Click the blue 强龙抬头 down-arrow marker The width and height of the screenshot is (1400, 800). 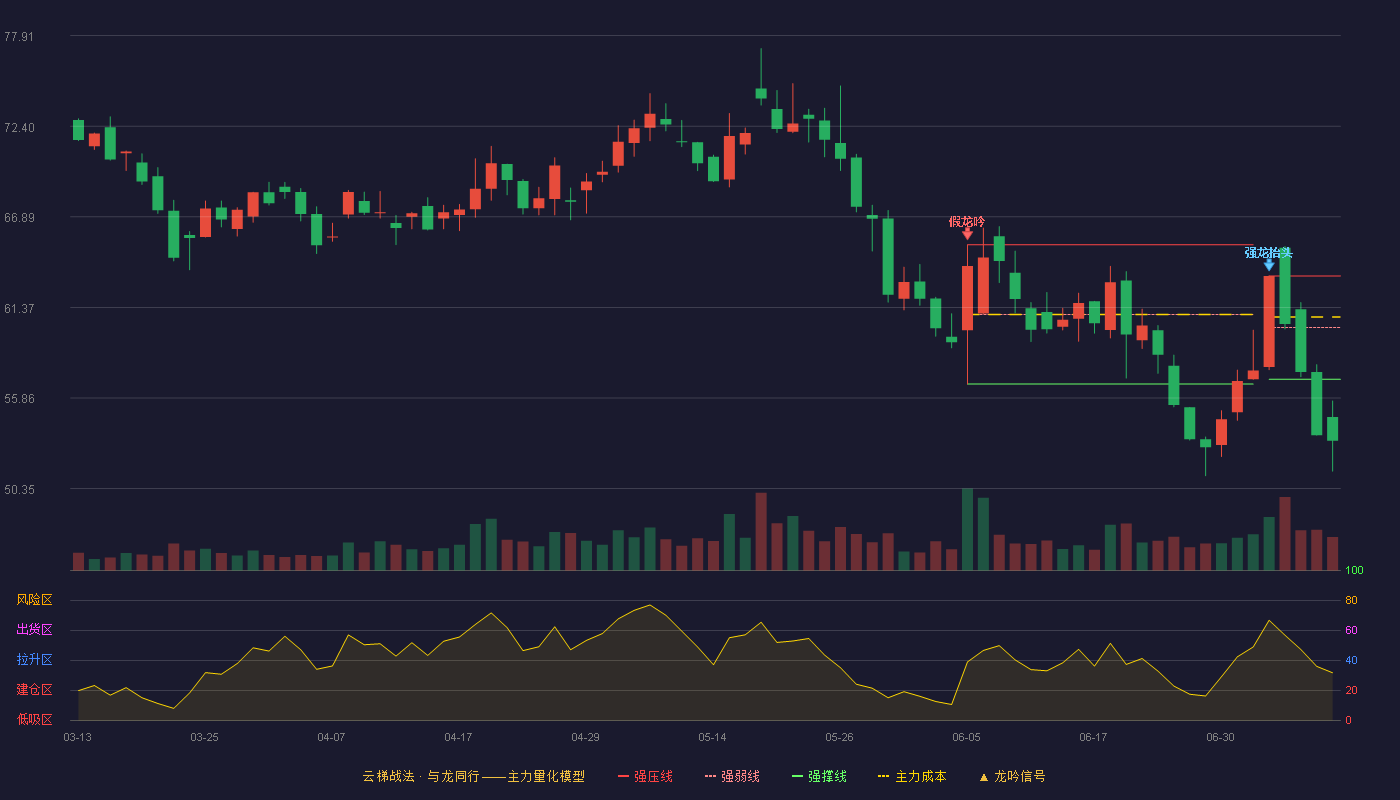point(1269,265)
